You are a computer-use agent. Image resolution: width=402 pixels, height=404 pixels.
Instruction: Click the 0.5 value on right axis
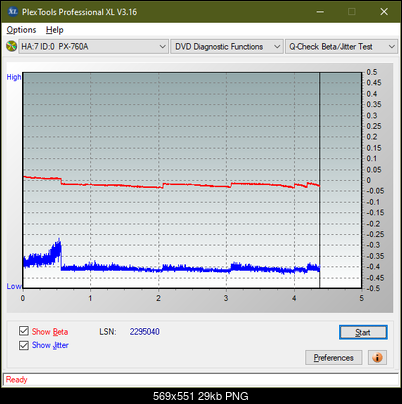coord(372,72)
